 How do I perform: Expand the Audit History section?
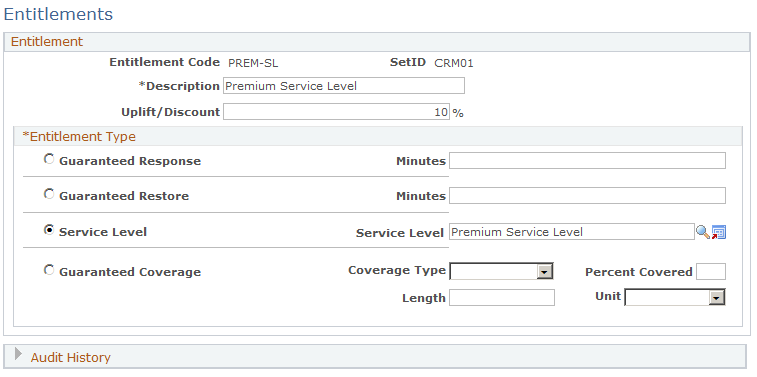[18, 354]
